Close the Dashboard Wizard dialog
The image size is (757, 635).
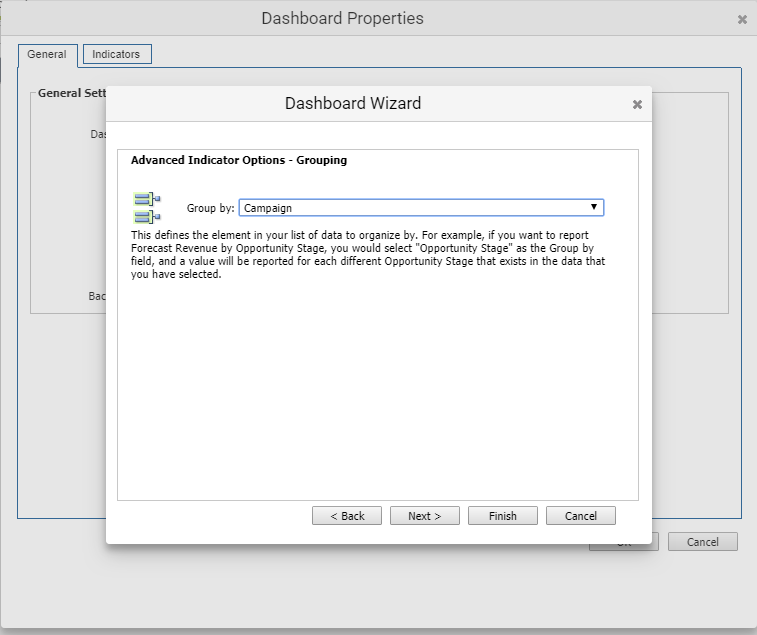pyautogui.click(x=637, y=104)
